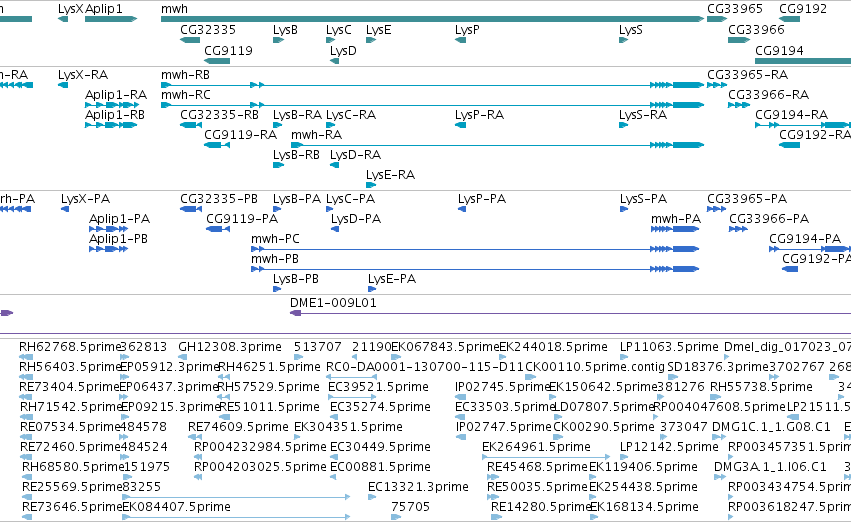Open protein CG33965-PA
This screenshot has width=851, height=522.
[716, 209]
